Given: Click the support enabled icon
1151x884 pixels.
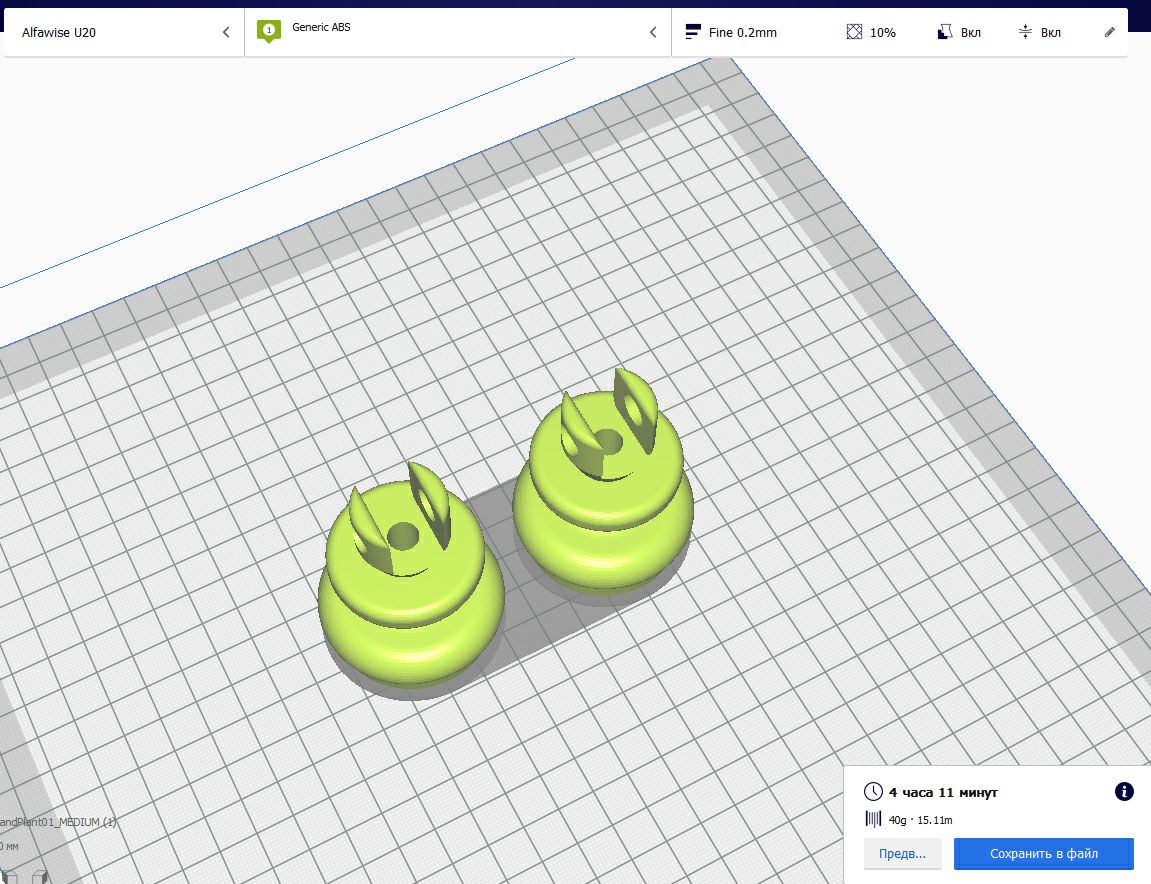Looking at the screenshot, I should click(x=945, y=32).
